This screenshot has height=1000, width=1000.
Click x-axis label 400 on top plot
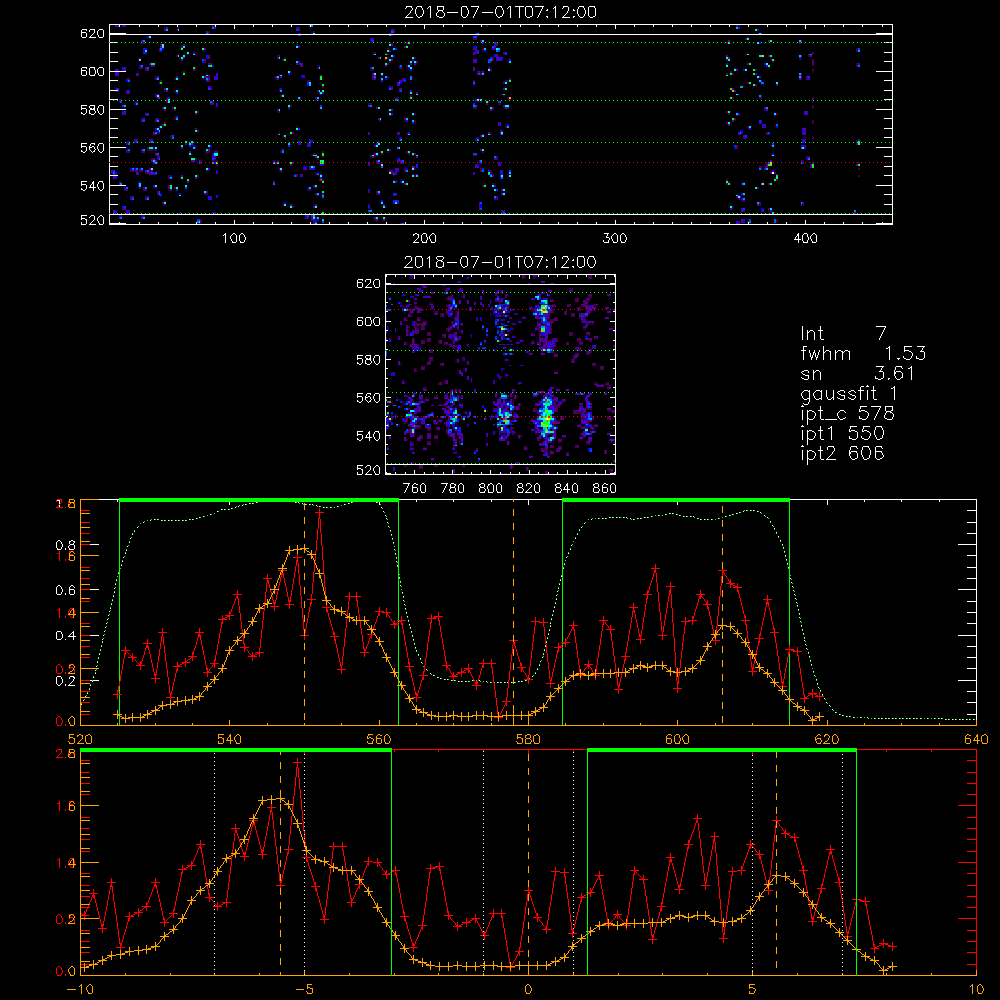tap(805, 239)
